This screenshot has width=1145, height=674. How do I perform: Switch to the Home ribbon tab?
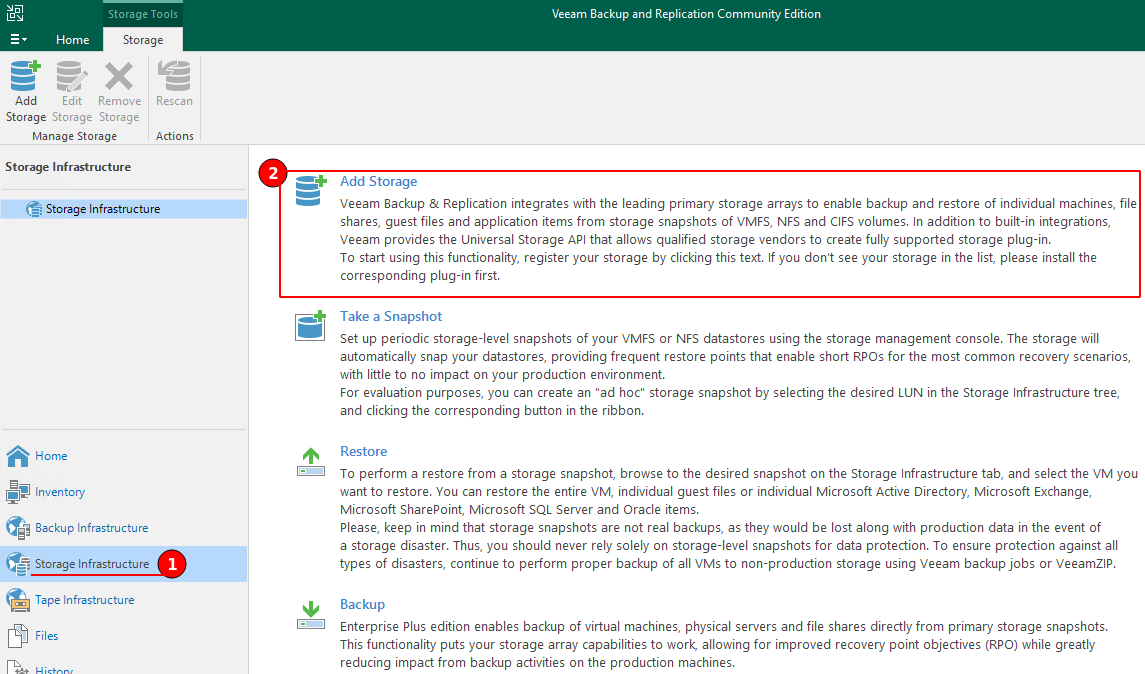pyautogui.click(x=72, y=39)
